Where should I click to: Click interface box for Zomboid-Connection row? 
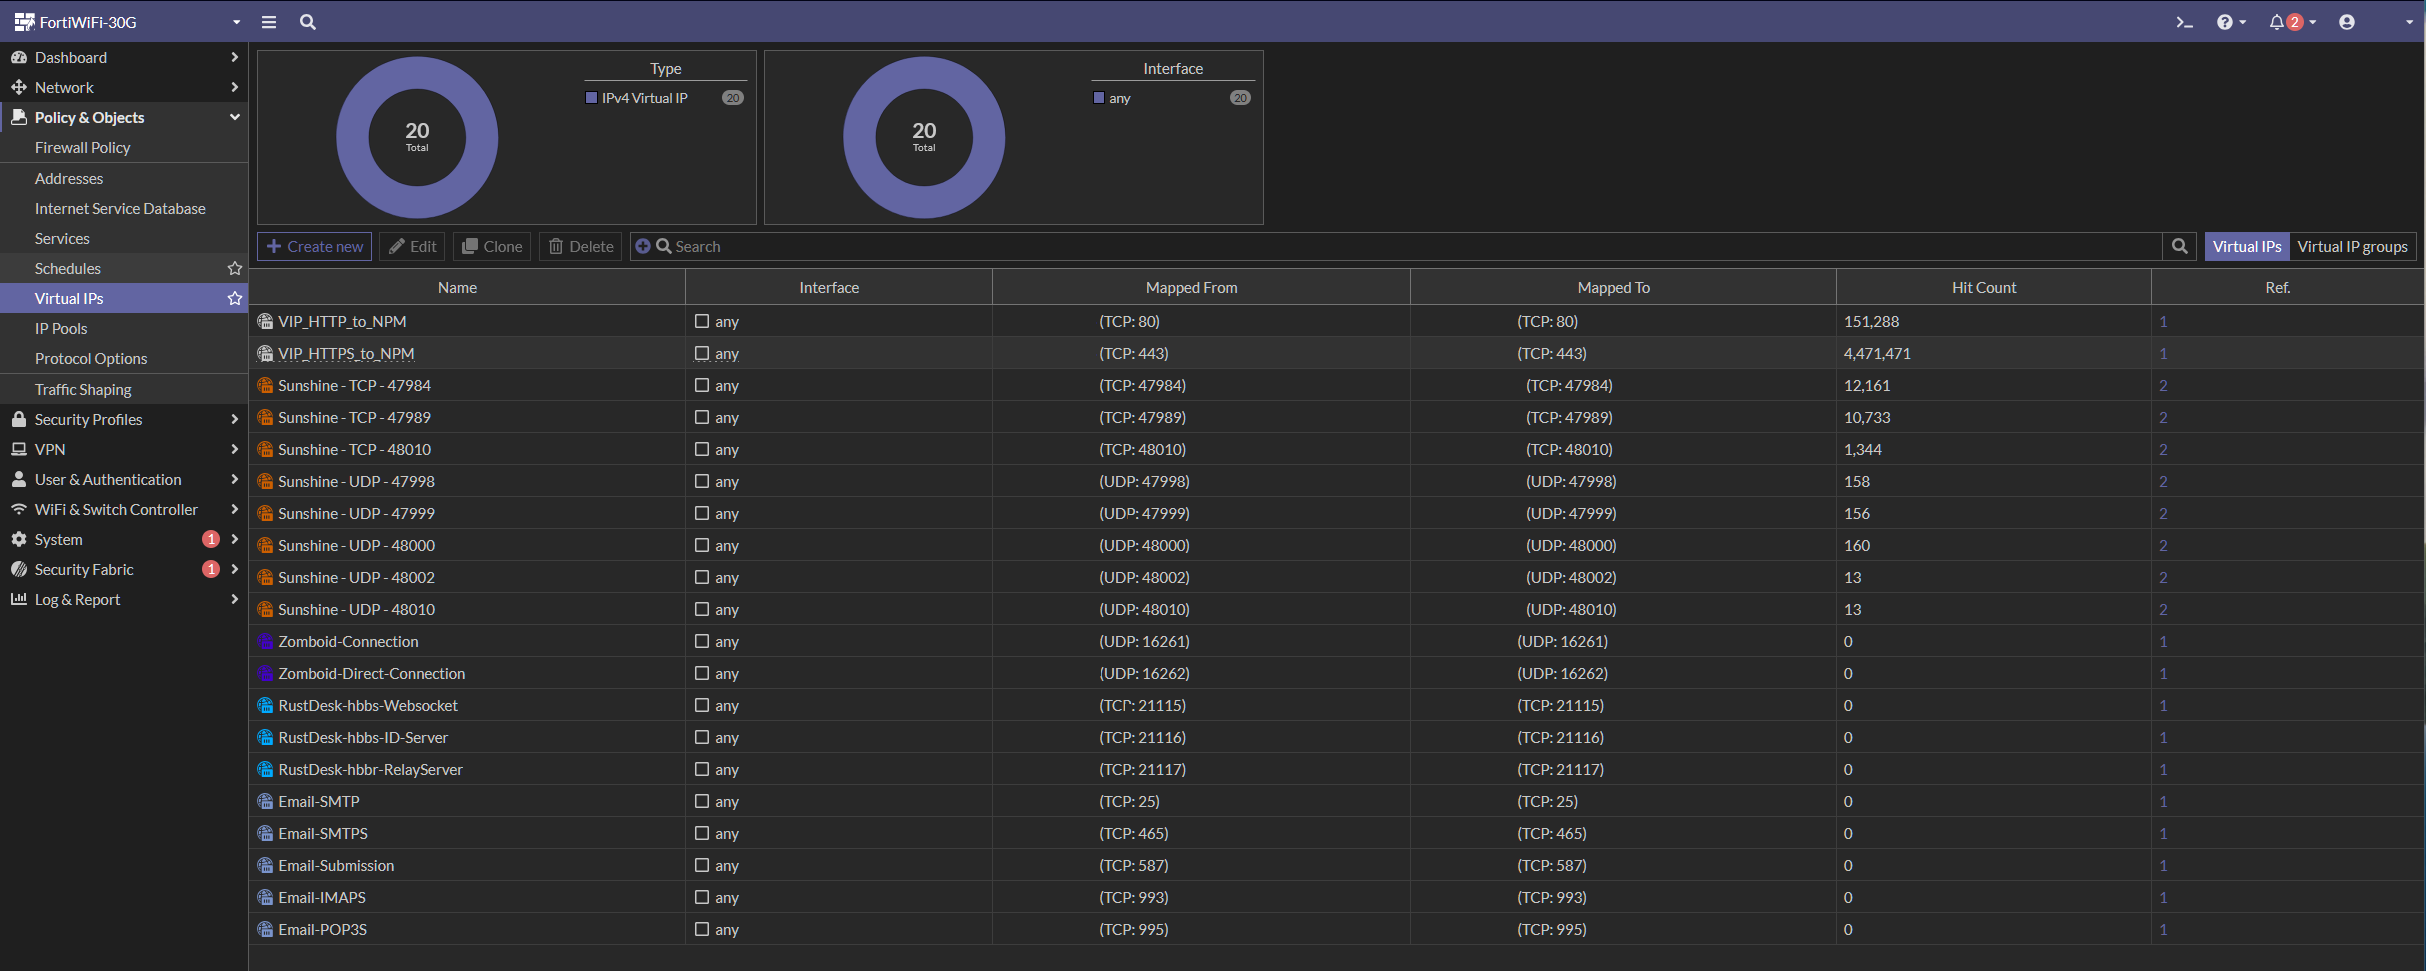[x=702, y=641]
